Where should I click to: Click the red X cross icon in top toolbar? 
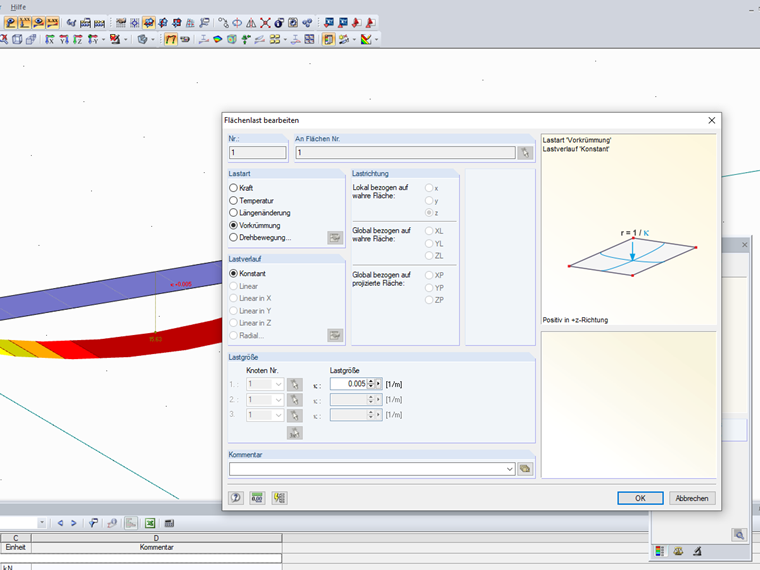(265, 22)
